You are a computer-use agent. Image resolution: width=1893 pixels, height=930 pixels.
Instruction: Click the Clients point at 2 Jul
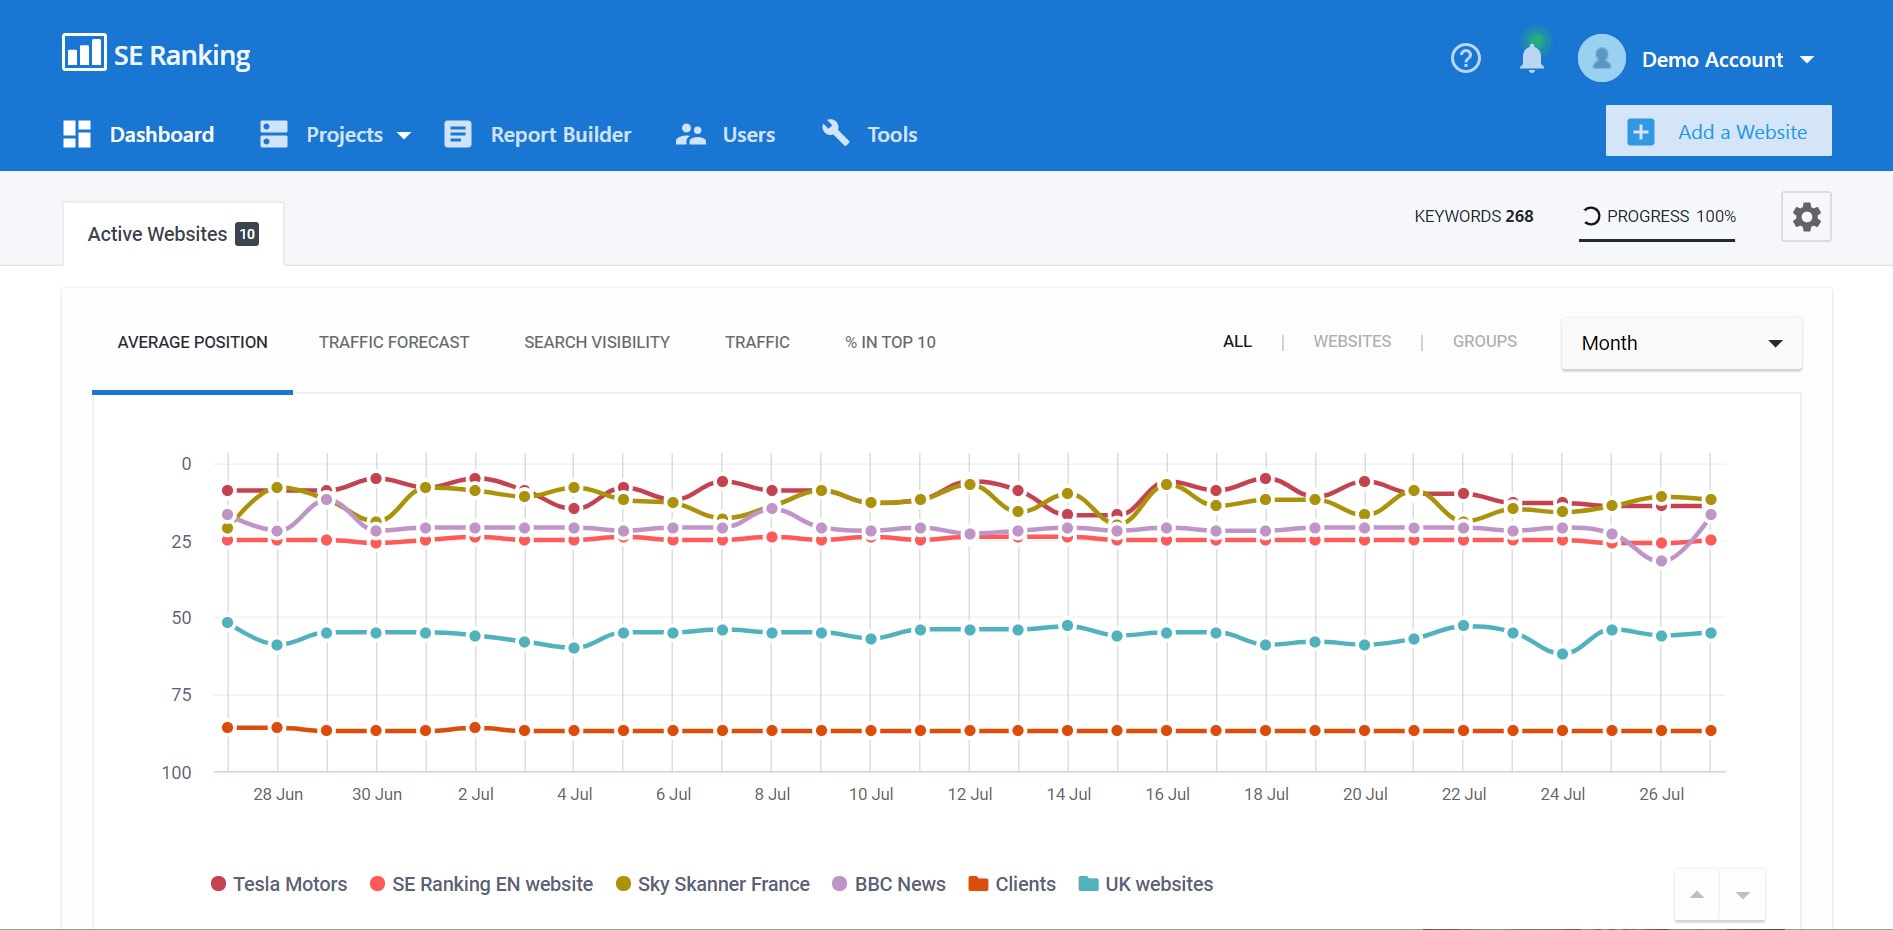[475, 727]
